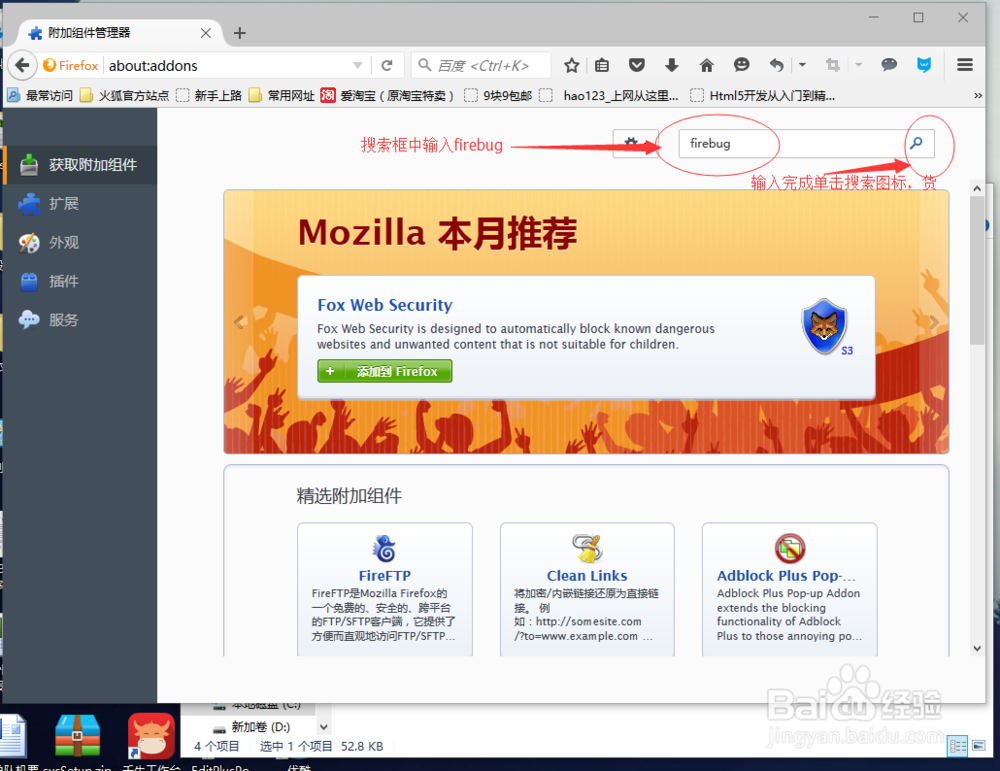Click the Adblock Plus Pop-up icon
This screenshot has height=771, width=1000.
click(x=790, y=548)
